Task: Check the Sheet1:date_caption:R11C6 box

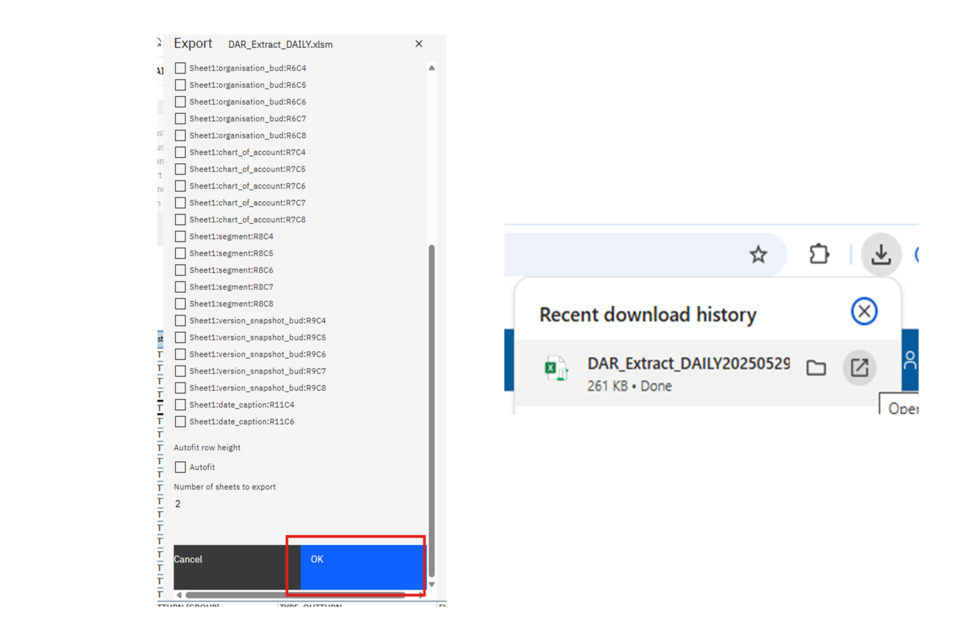Action: (181, 422)
